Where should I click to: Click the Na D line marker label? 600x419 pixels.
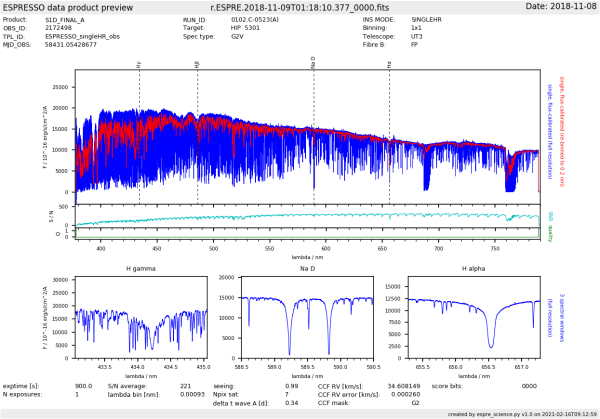(313, 62)
